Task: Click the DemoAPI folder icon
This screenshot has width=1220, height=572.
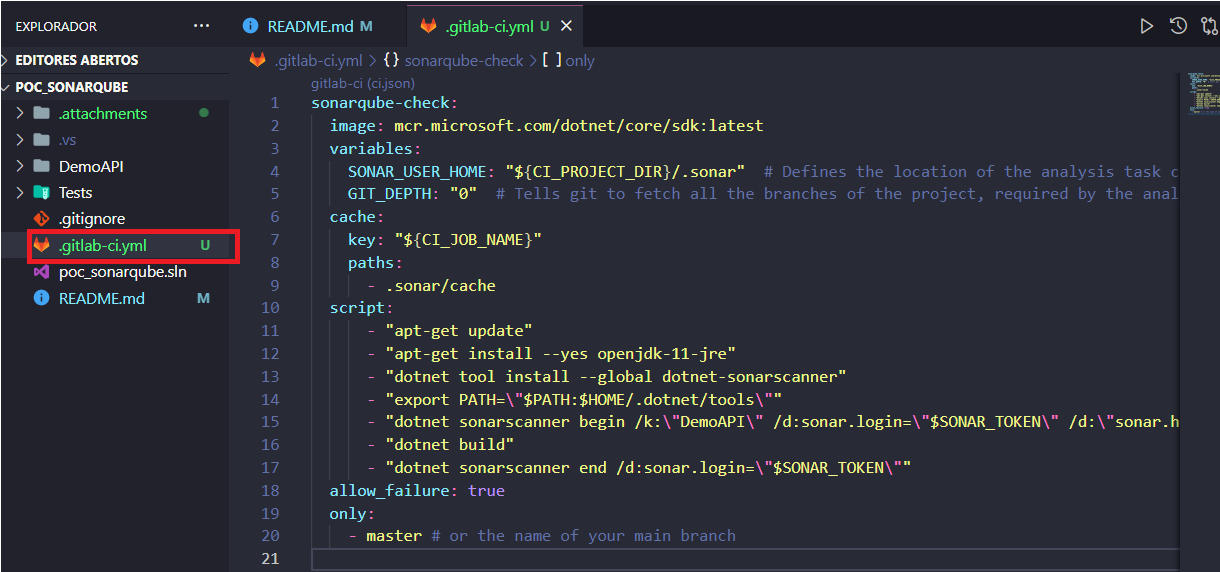Action: click(41, 166)
